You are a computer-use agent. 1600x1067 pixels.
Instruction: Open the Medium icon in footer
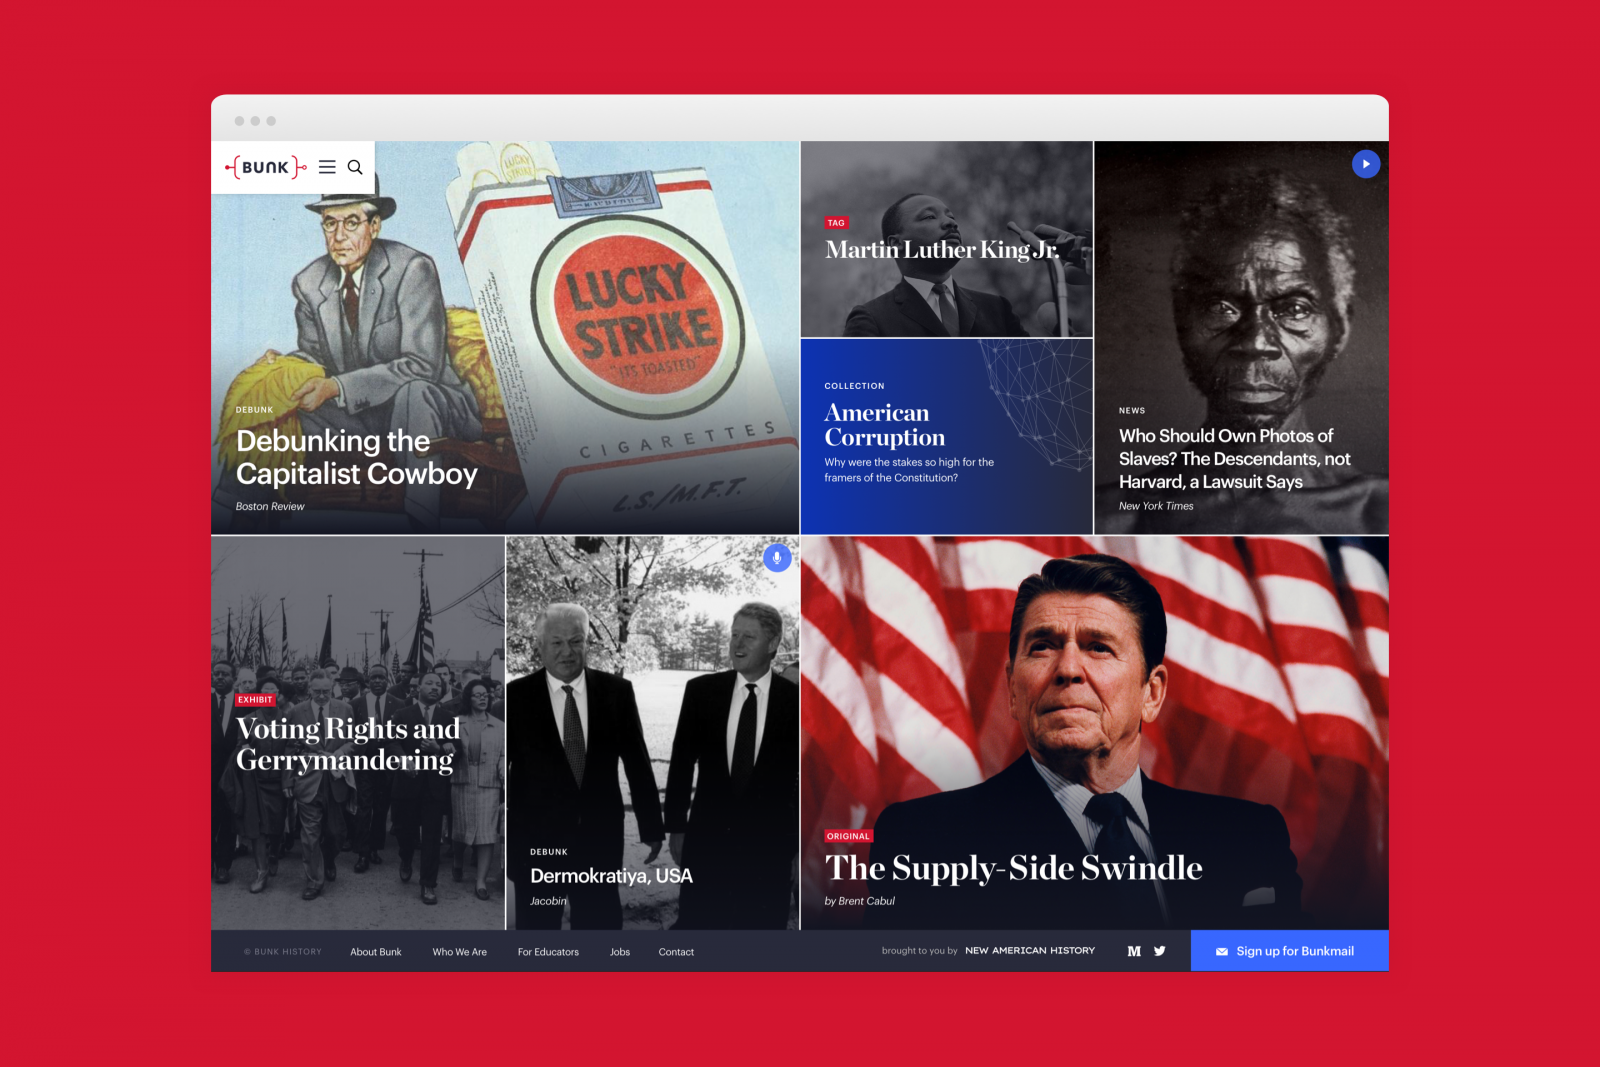[1134, 951]
